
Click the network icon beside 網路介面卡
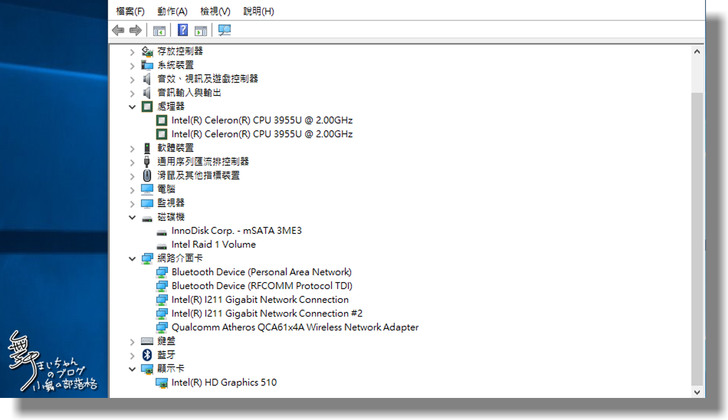(x=147, y=258)
